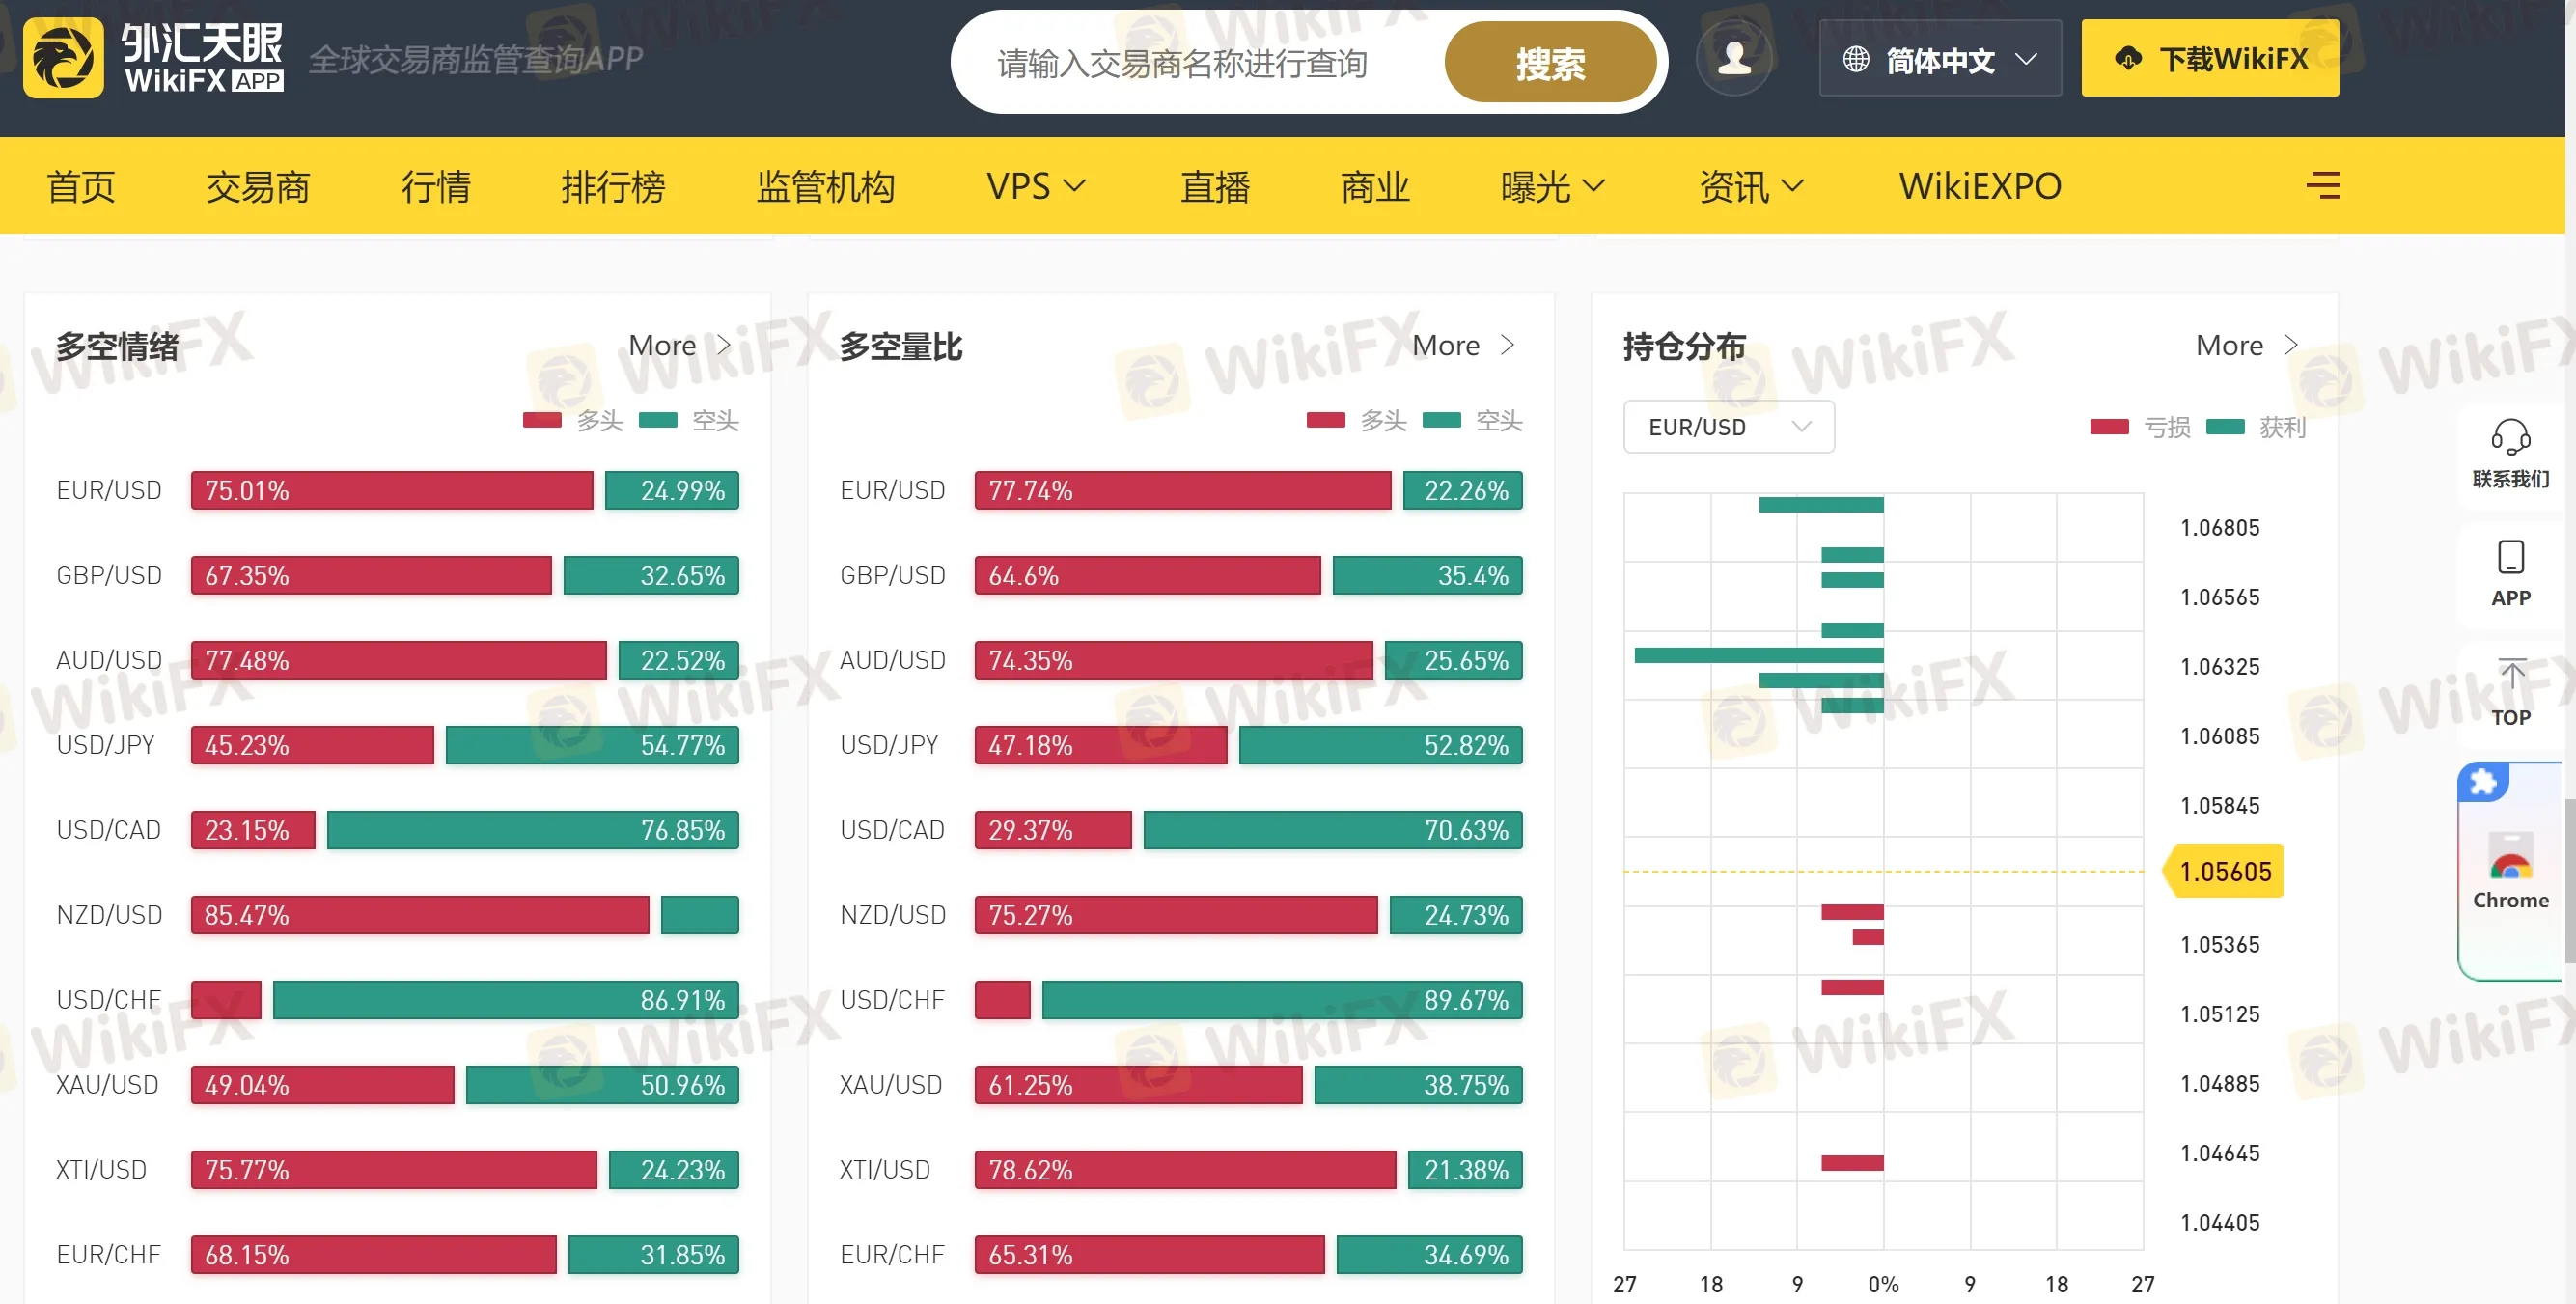Click the Chrome icon on the right edge
This screenshot has height=1304, width=2576.
pos(2509,858)
